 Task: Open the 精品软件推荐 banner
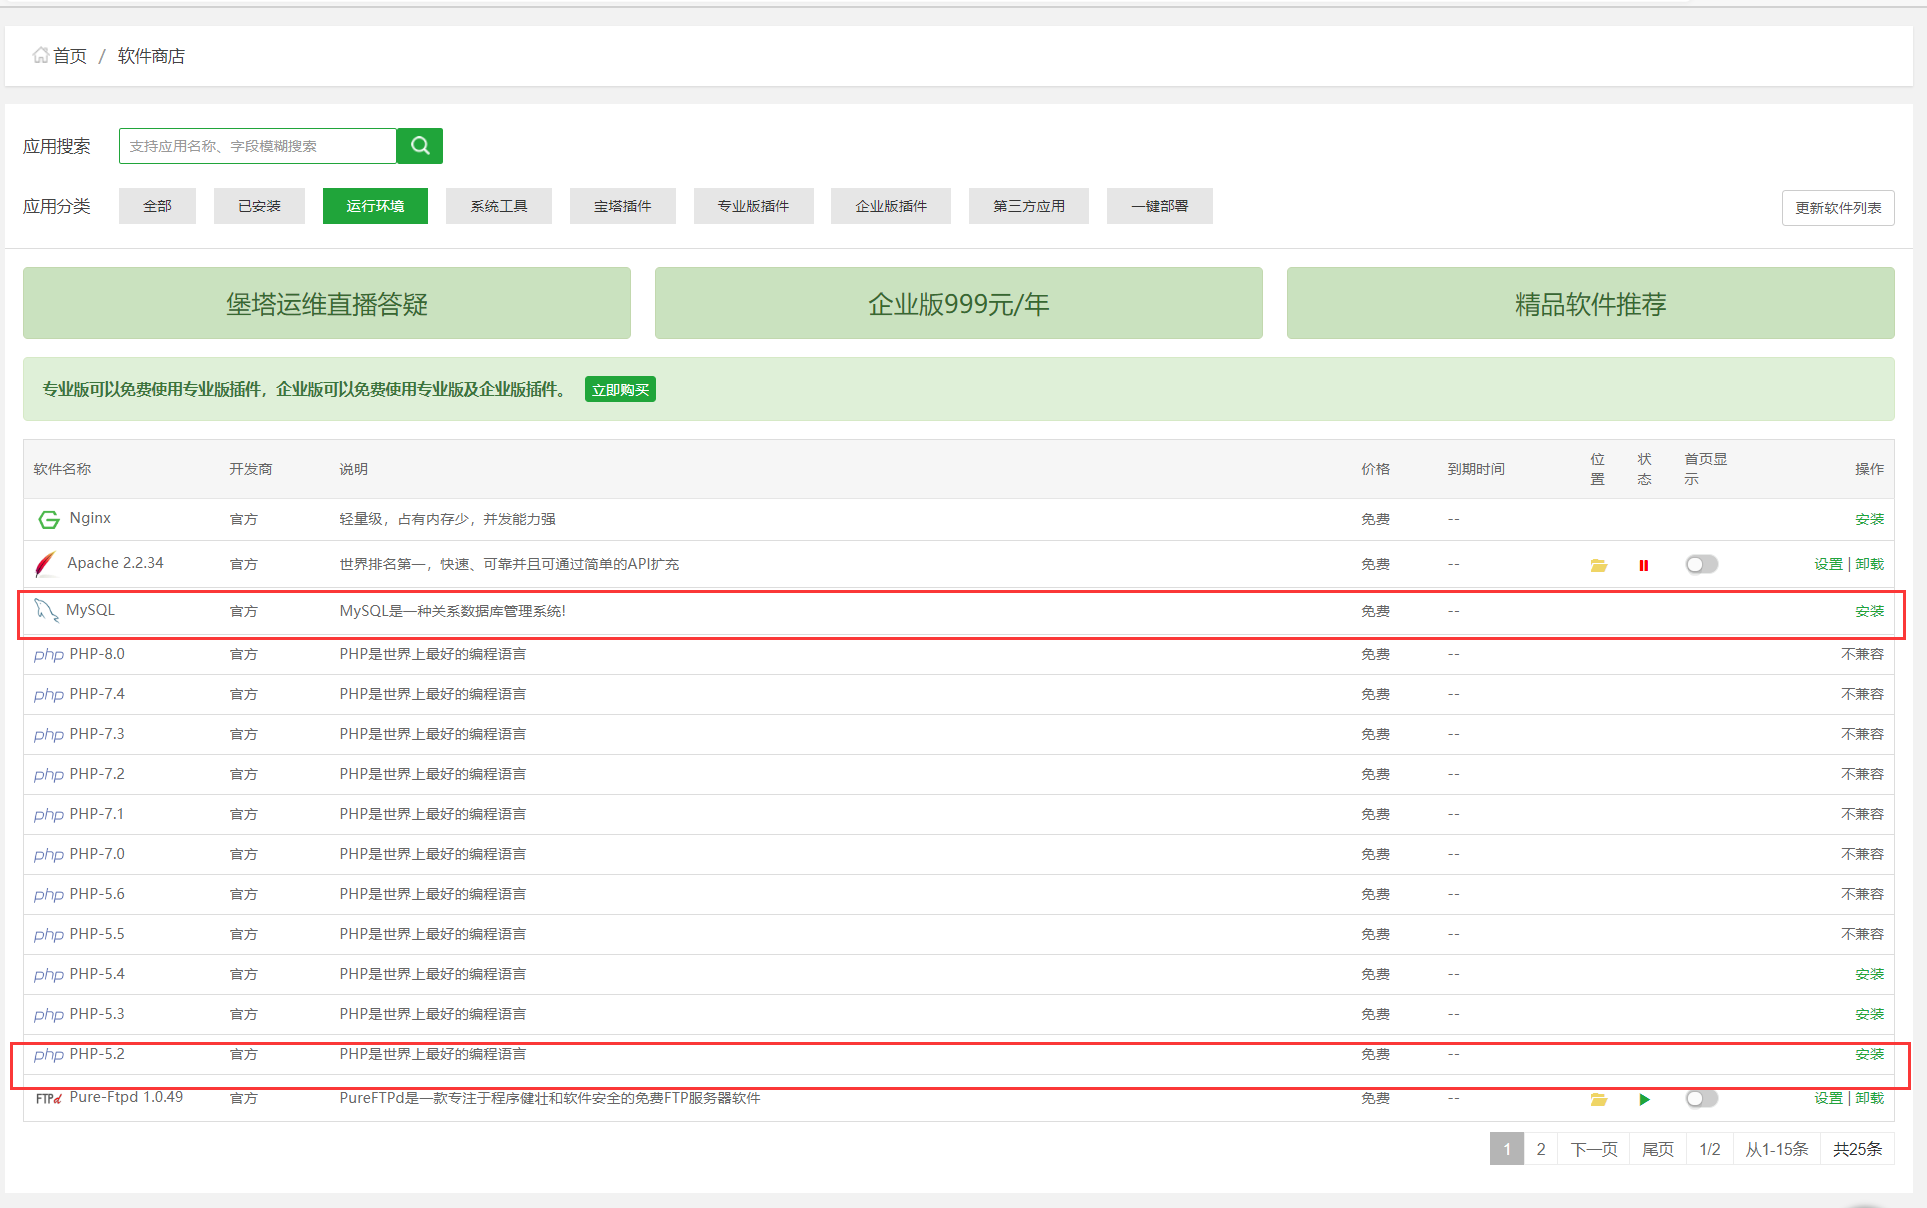click(x=1591, y=303)
